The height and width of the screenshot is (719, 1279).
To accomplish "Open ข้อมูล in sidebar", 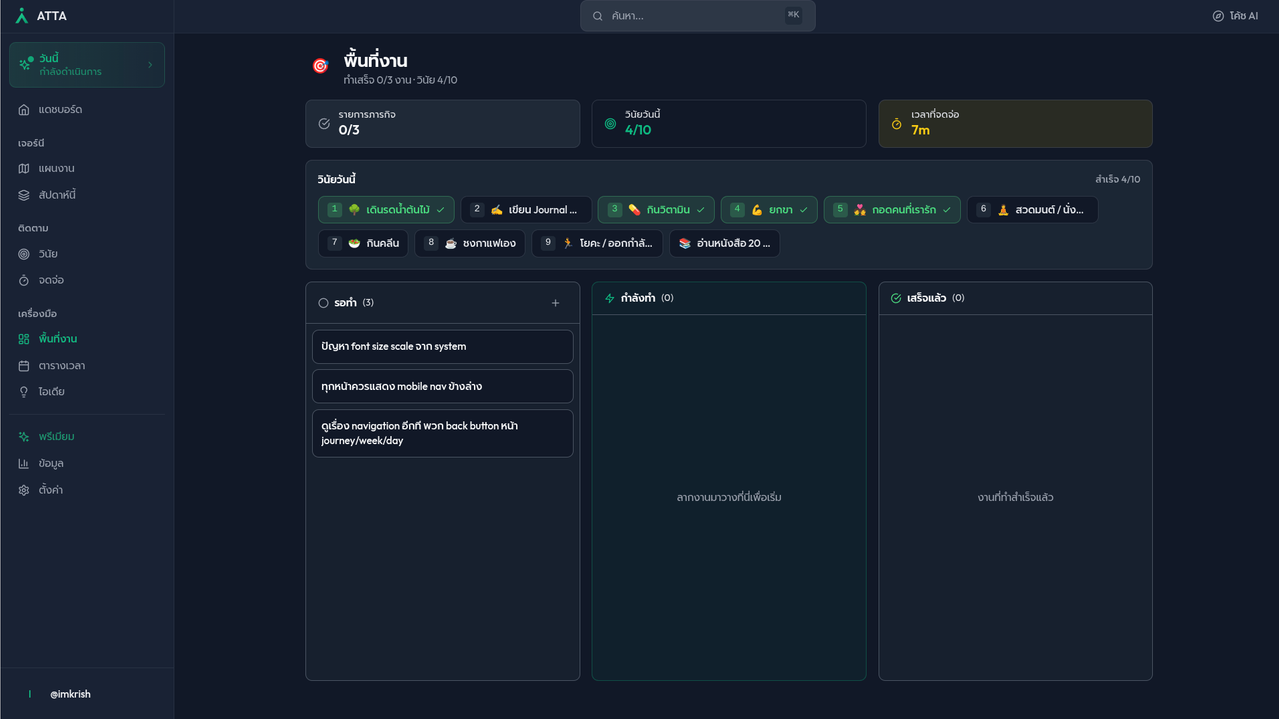I will (x=87, y=464).
